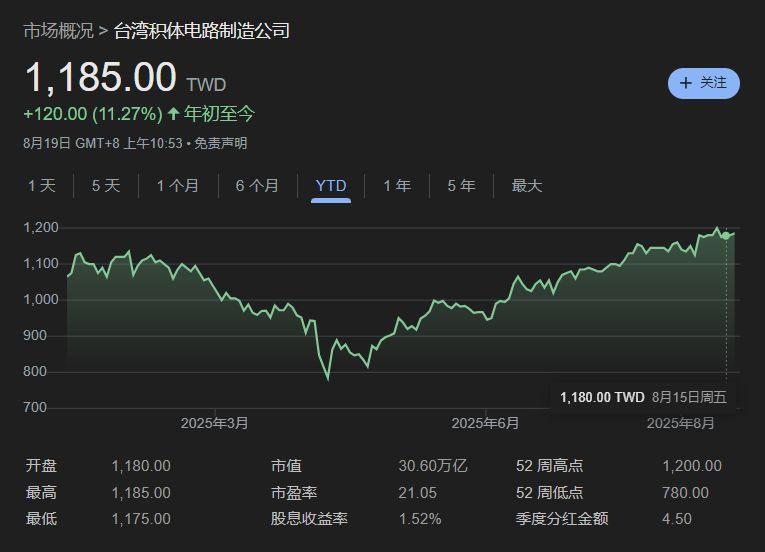This screenshot has height=552, width=765.
Task: Click the plus icon in 关注 button
Action: point(685,83)
